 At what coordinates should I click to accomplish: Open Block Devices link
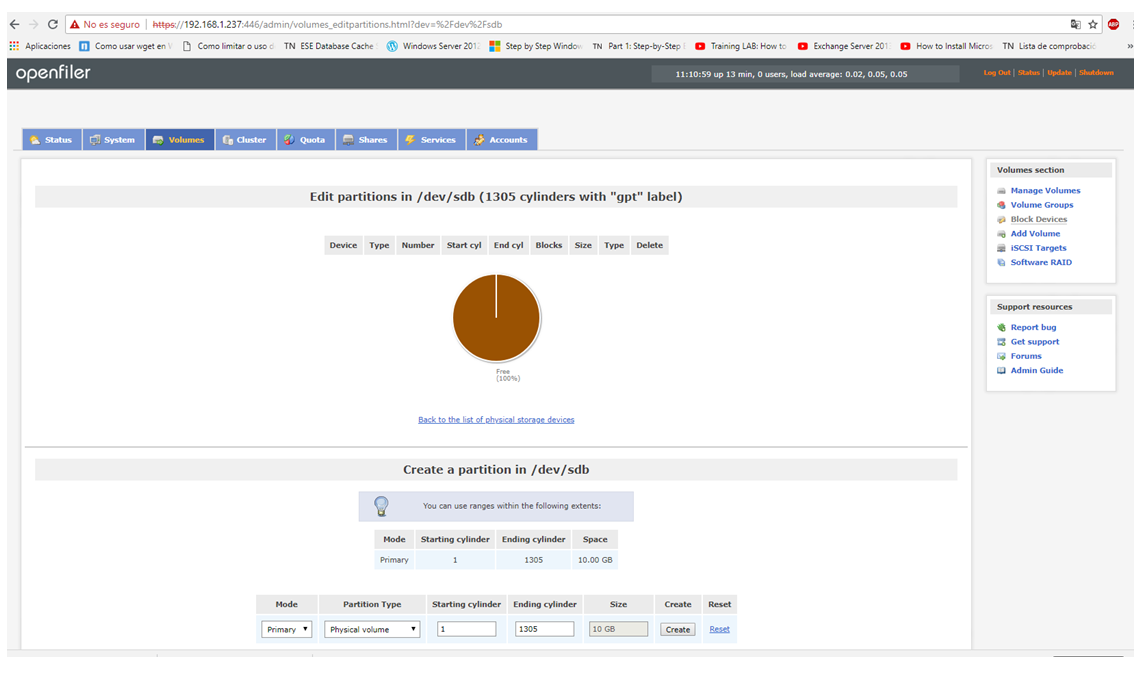1039,219
